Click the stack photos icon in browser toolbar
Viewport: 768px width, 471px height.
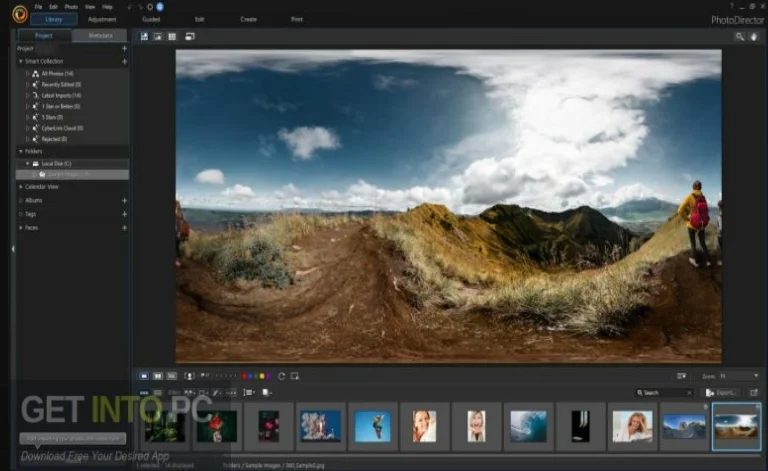249,393
